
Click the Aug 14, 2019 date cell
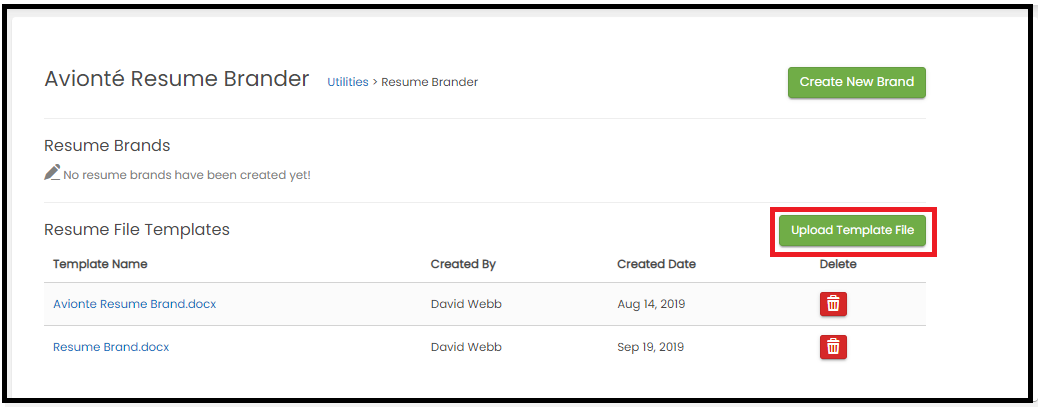coord(651,304)
